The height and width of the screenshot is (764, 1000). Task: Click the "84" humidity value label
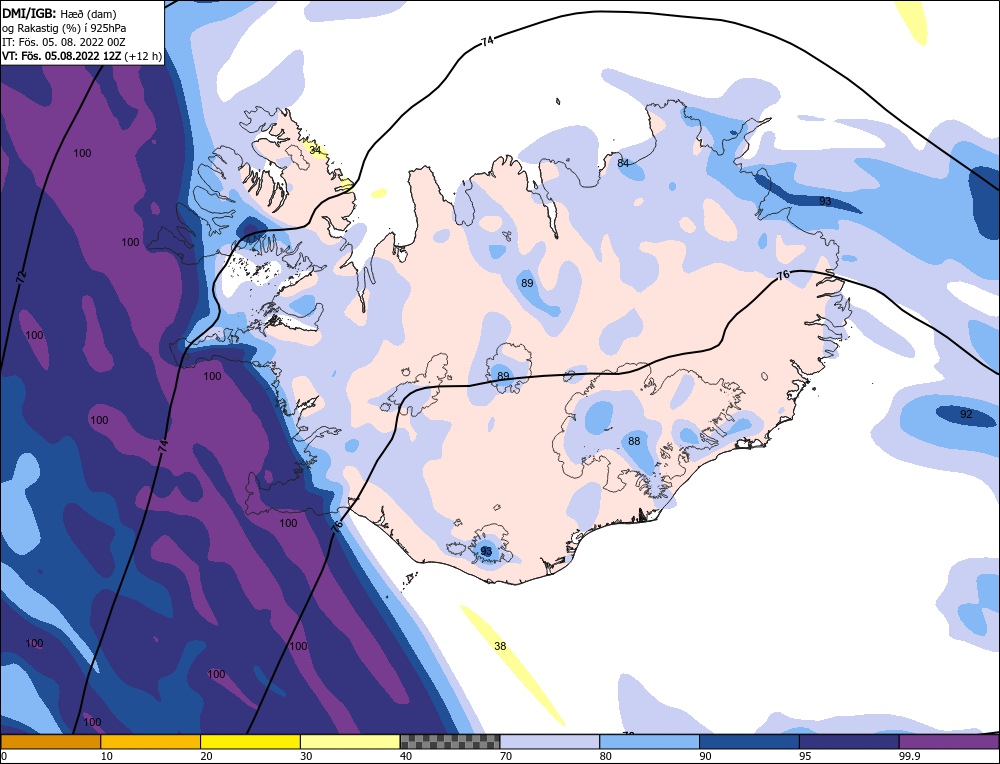tap(623, 163)
